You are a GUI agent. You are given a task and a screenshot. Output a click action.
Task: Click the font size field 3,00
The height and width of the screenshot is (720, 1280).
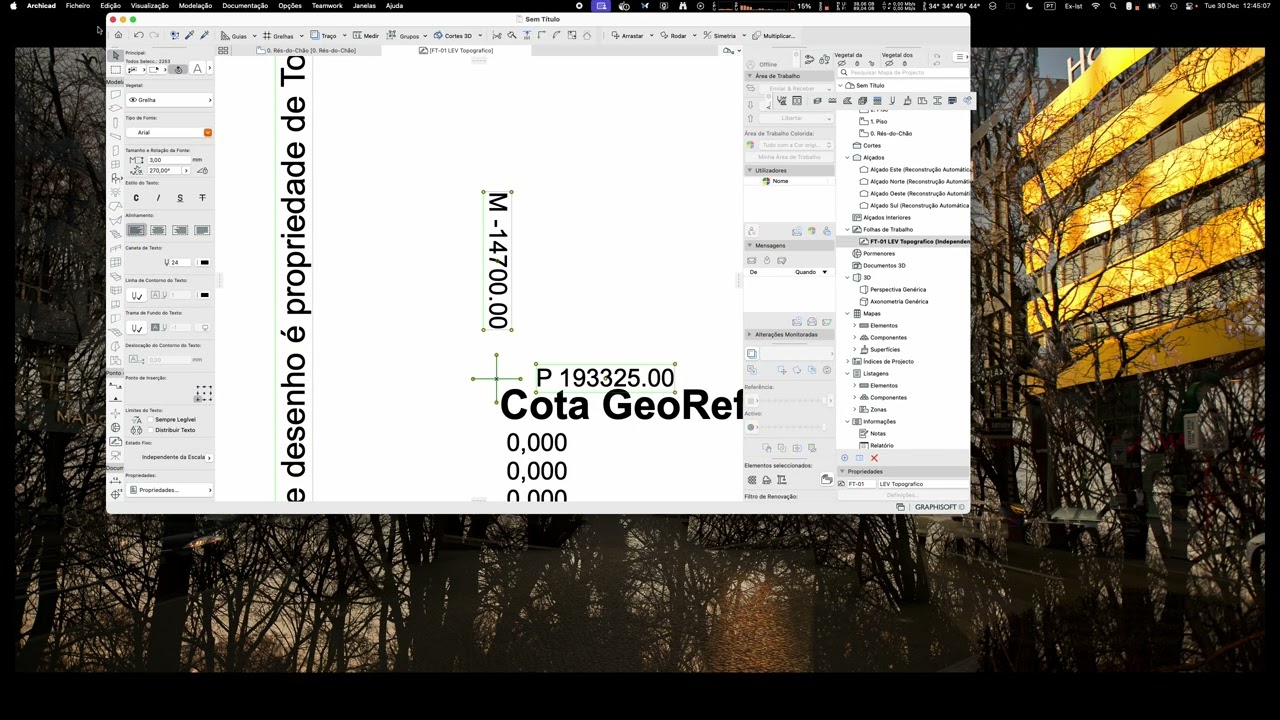point(167,160)
